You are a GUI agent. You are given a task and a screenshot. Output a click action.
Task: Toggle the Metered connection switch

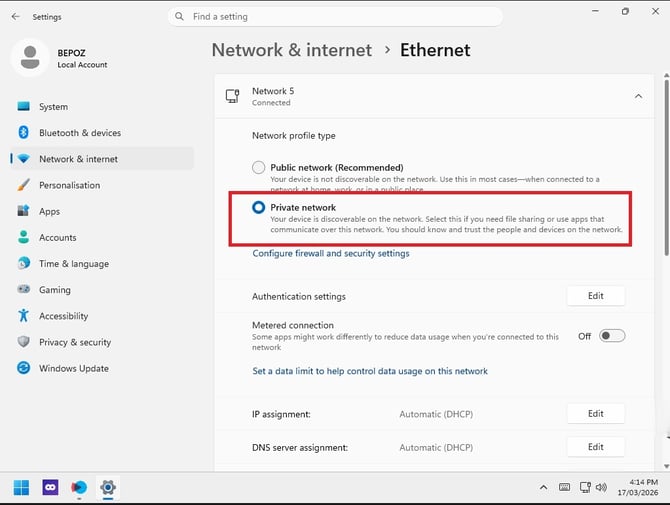612,336
